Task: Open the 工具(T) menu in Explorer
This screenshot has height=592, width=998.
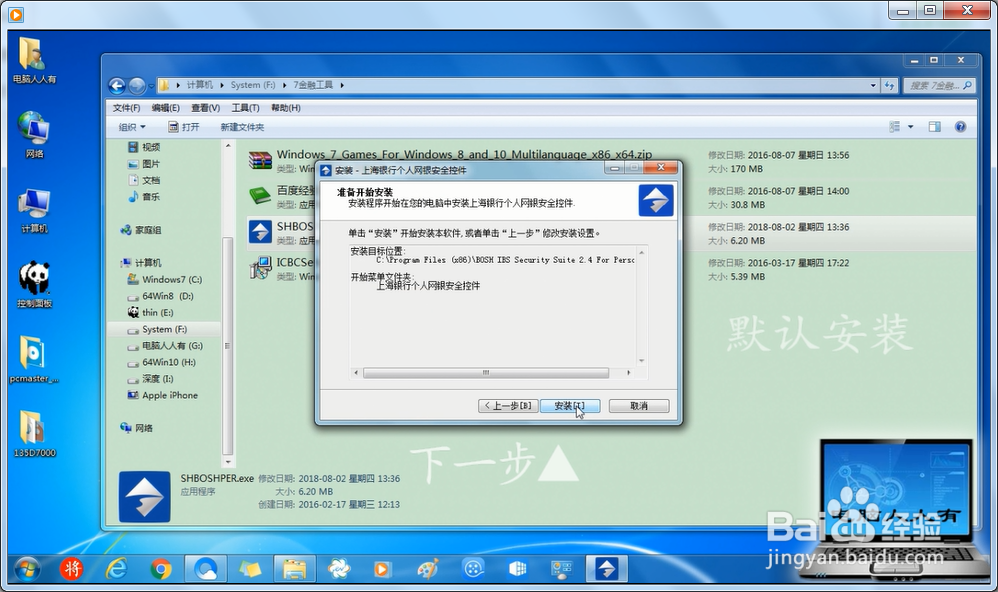Action: 245,108
